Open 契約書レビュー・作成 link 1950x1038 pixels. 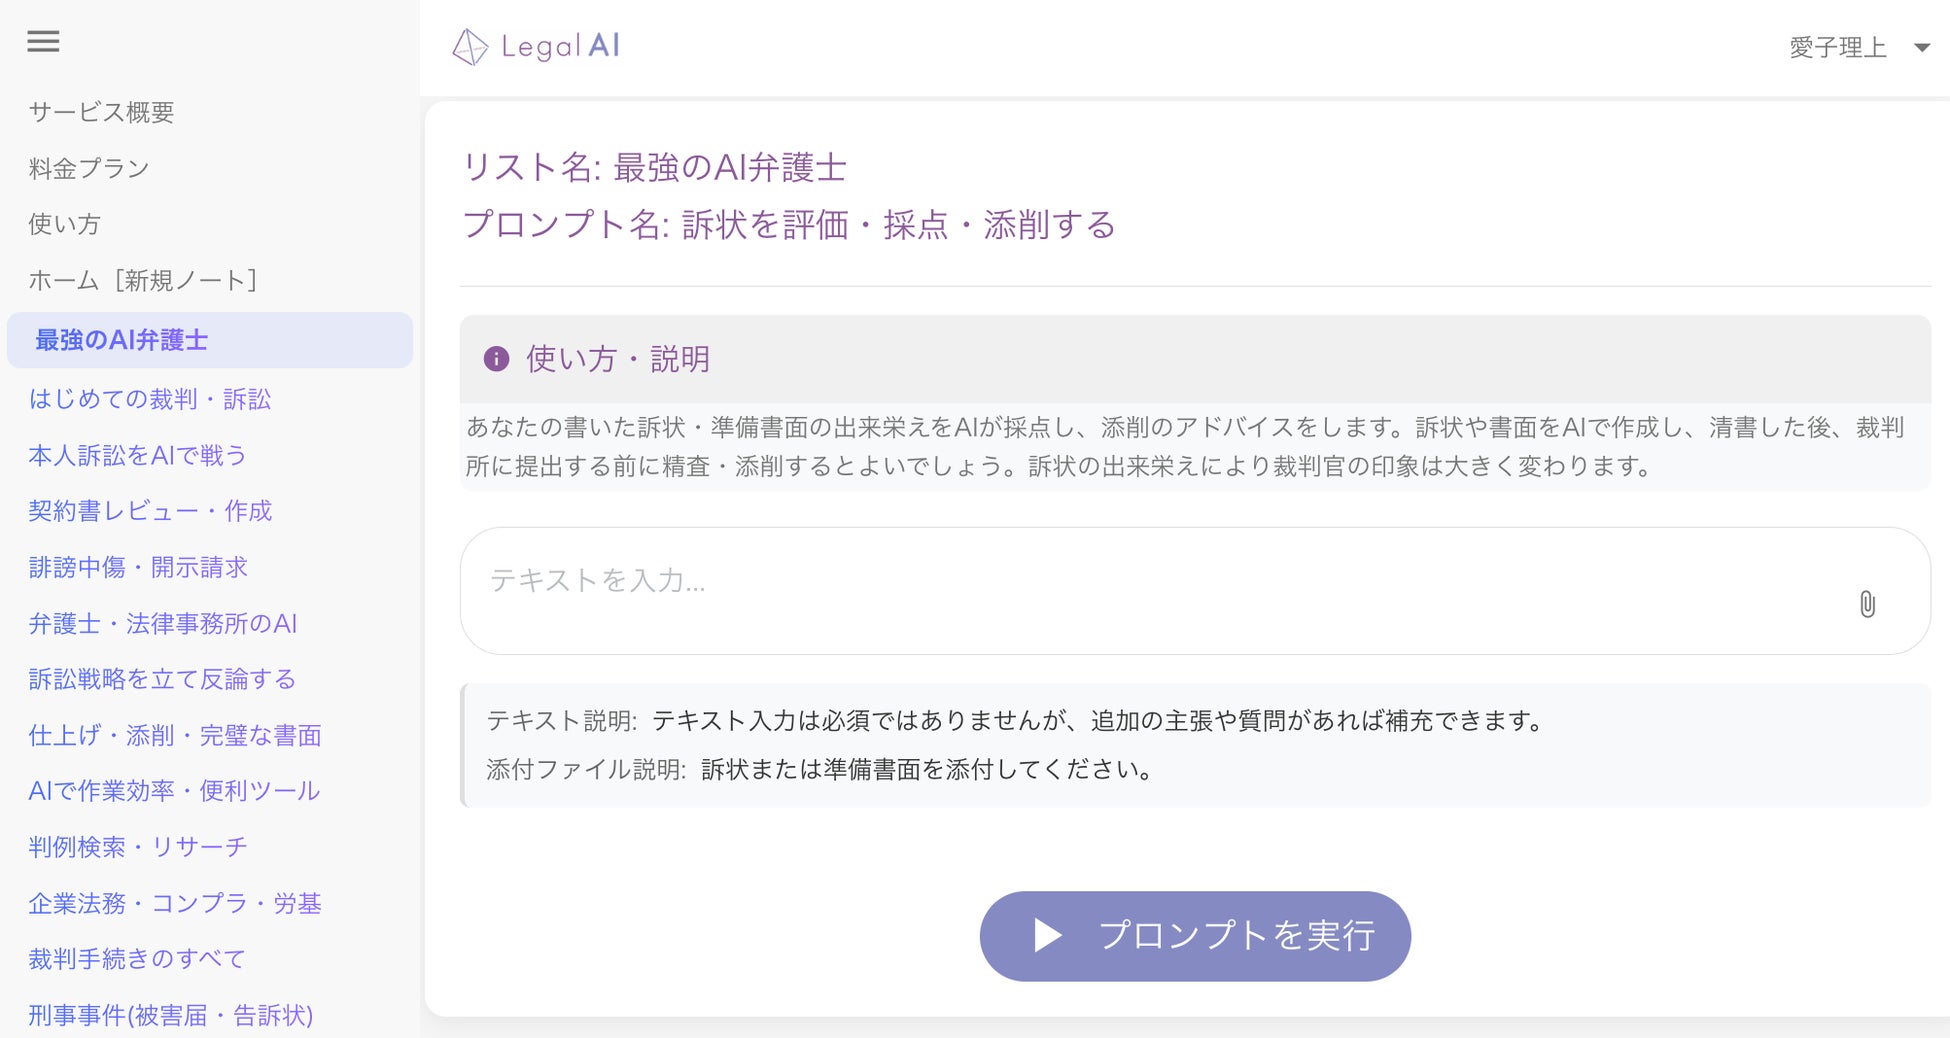pos(150,511)
